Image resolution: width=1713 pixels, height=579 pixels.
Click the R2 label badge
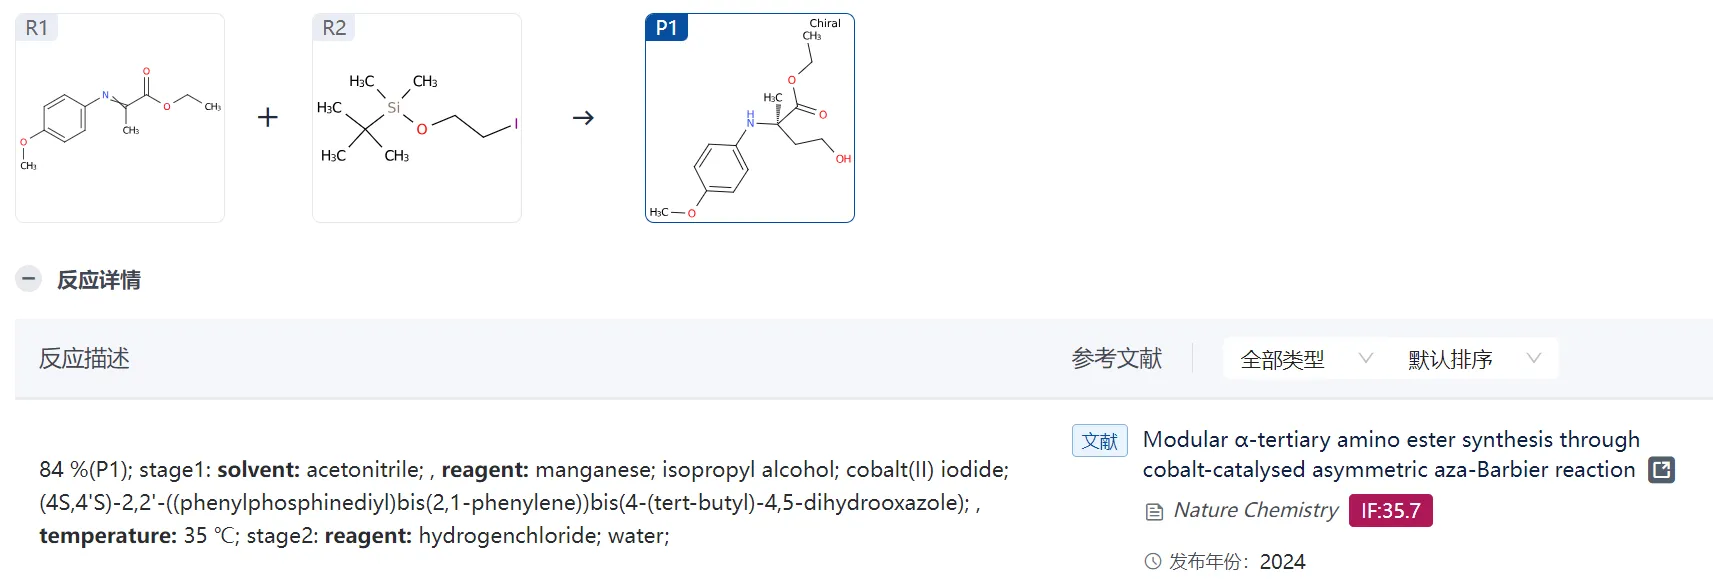pos(334,28)
